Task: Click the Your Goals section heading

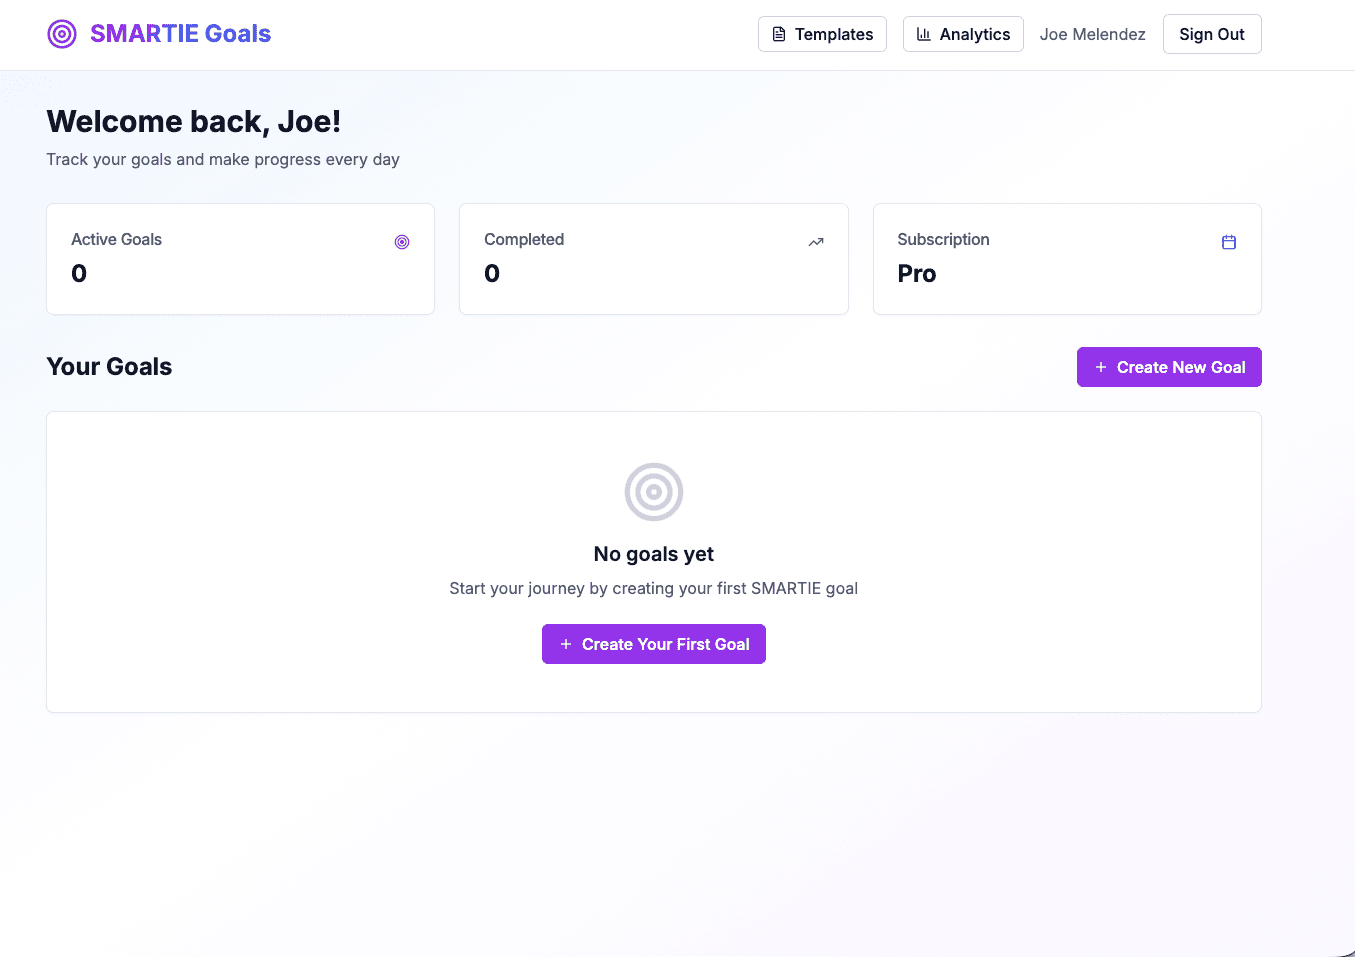Action: pyautogui.click(x=109, y=367)
